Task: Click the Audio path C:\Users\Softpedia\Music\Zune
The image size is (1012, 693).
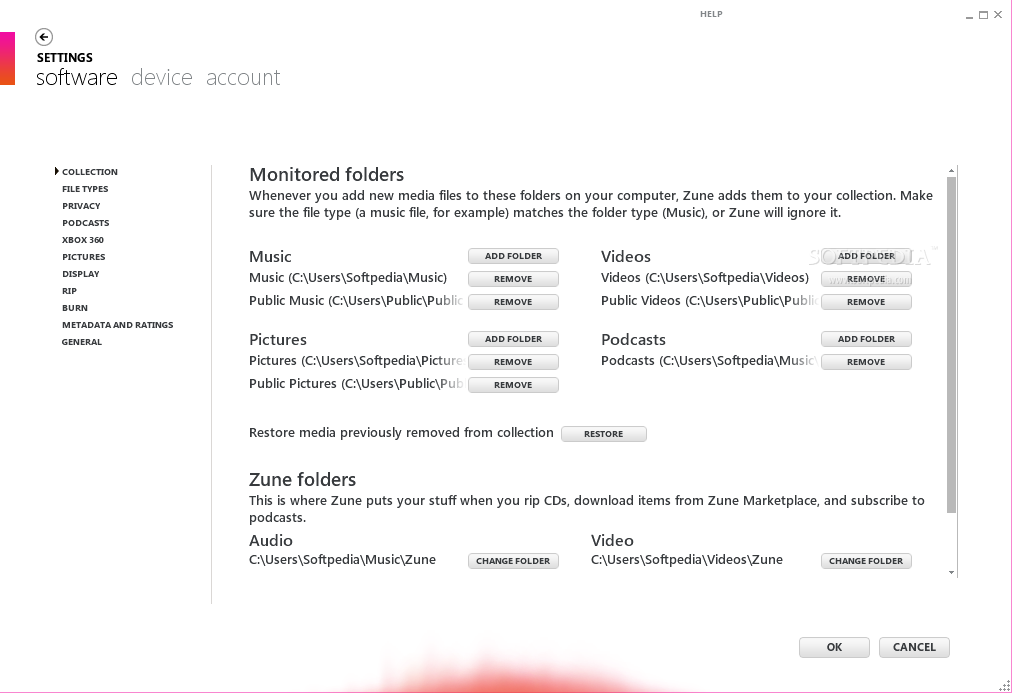Action: (x=342, y=560)
